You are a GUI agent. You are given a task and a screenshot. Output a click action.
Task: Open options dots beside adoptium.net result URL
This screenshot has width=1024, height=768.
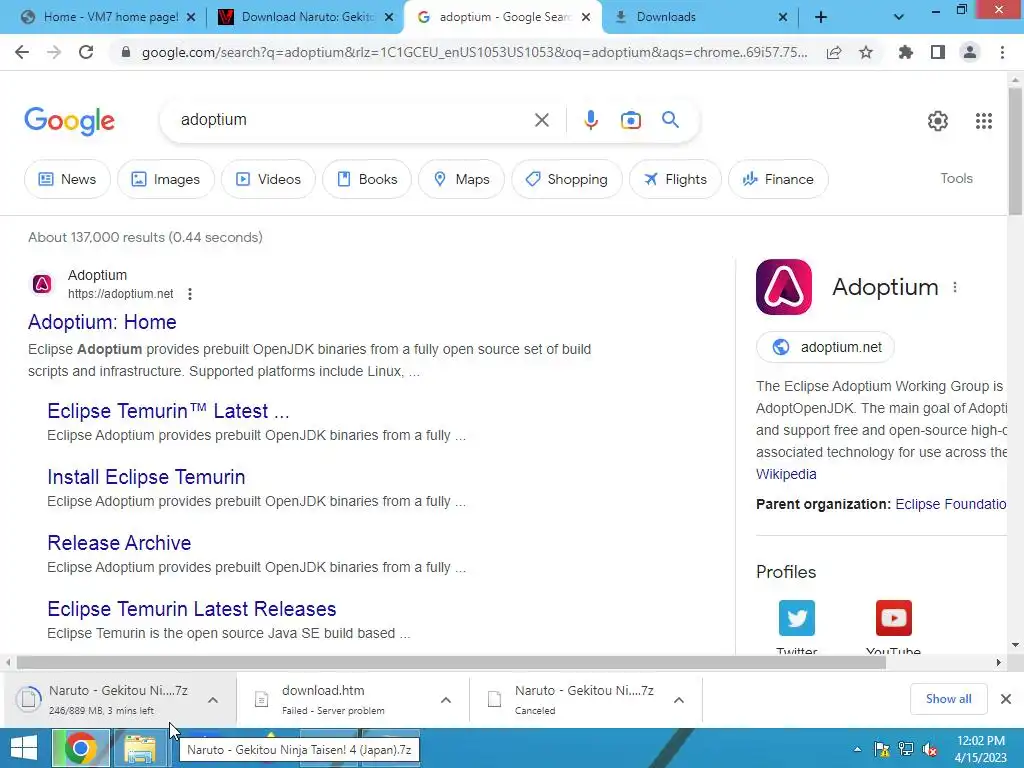click(190, 295)
